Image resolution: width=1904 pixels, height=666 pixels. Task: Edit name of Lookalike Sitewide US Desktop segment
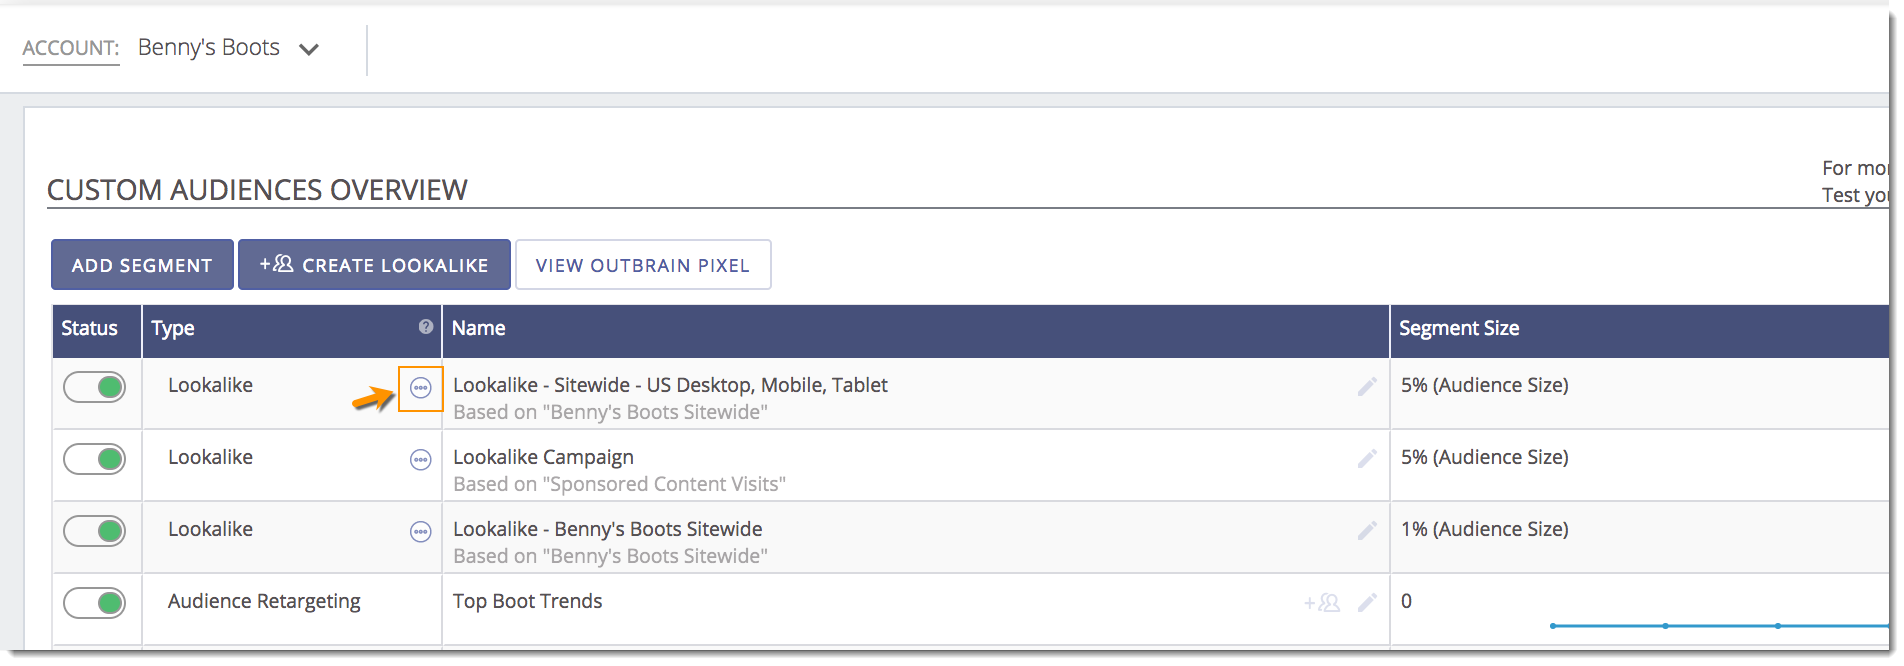[1367, 387]
